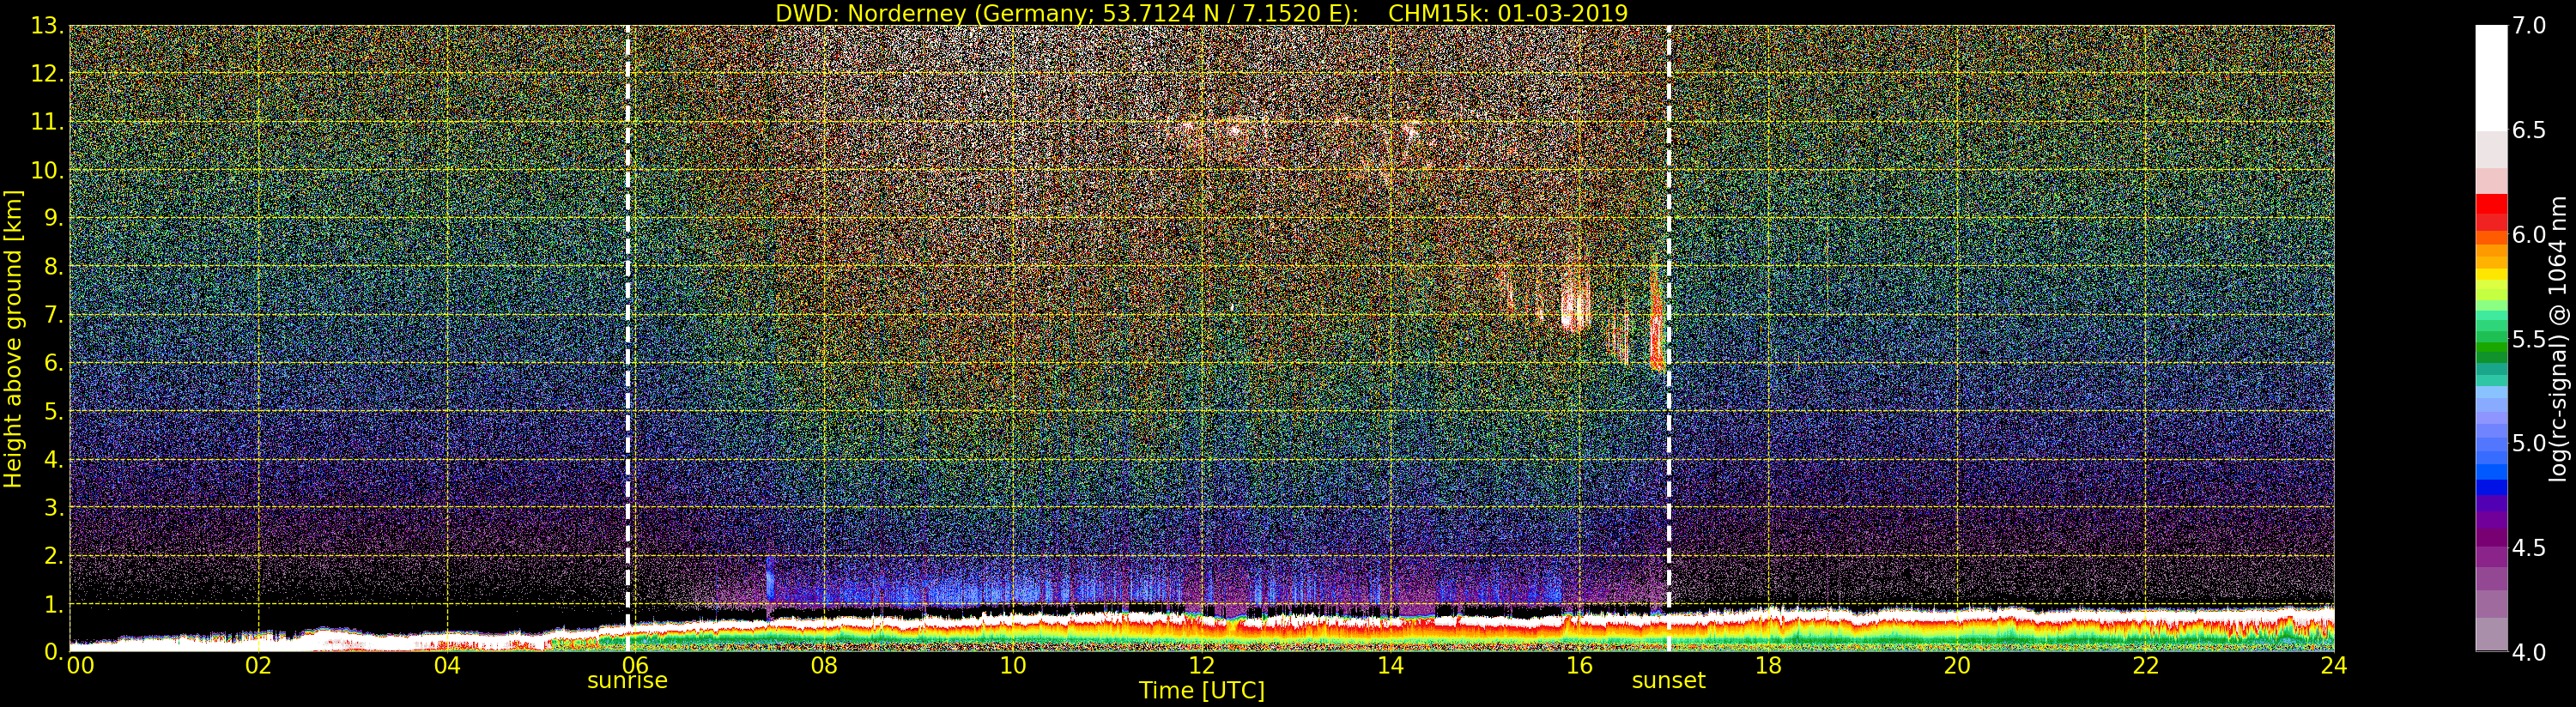
Task: Click the y-axis tick label '10.'
Action: tap(47, 170)
